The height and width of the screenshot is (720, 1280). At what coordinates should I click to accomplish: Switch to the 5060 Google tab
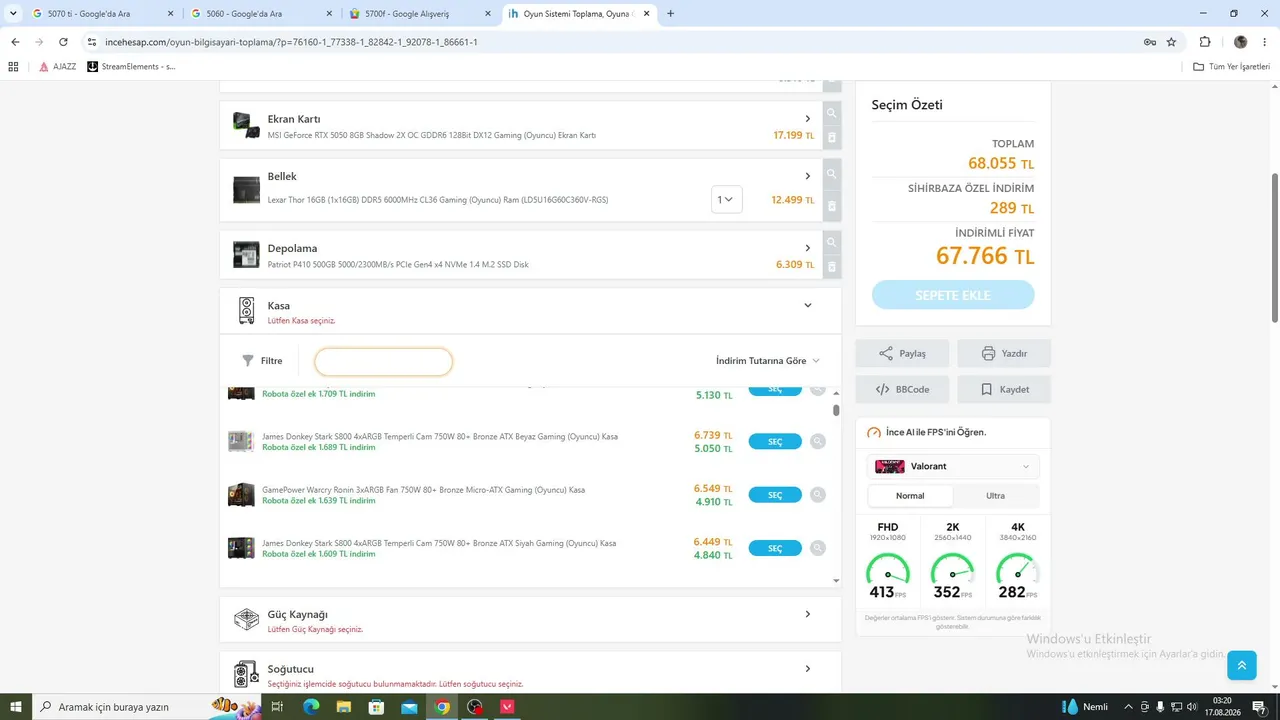[x=260, y=14]
